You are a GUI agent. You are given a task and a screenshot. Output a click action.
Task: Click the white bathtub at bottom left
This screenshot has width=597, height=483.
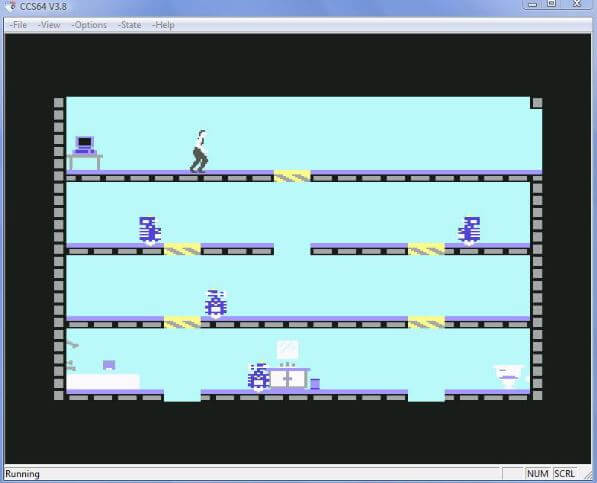tap(103, 381)
